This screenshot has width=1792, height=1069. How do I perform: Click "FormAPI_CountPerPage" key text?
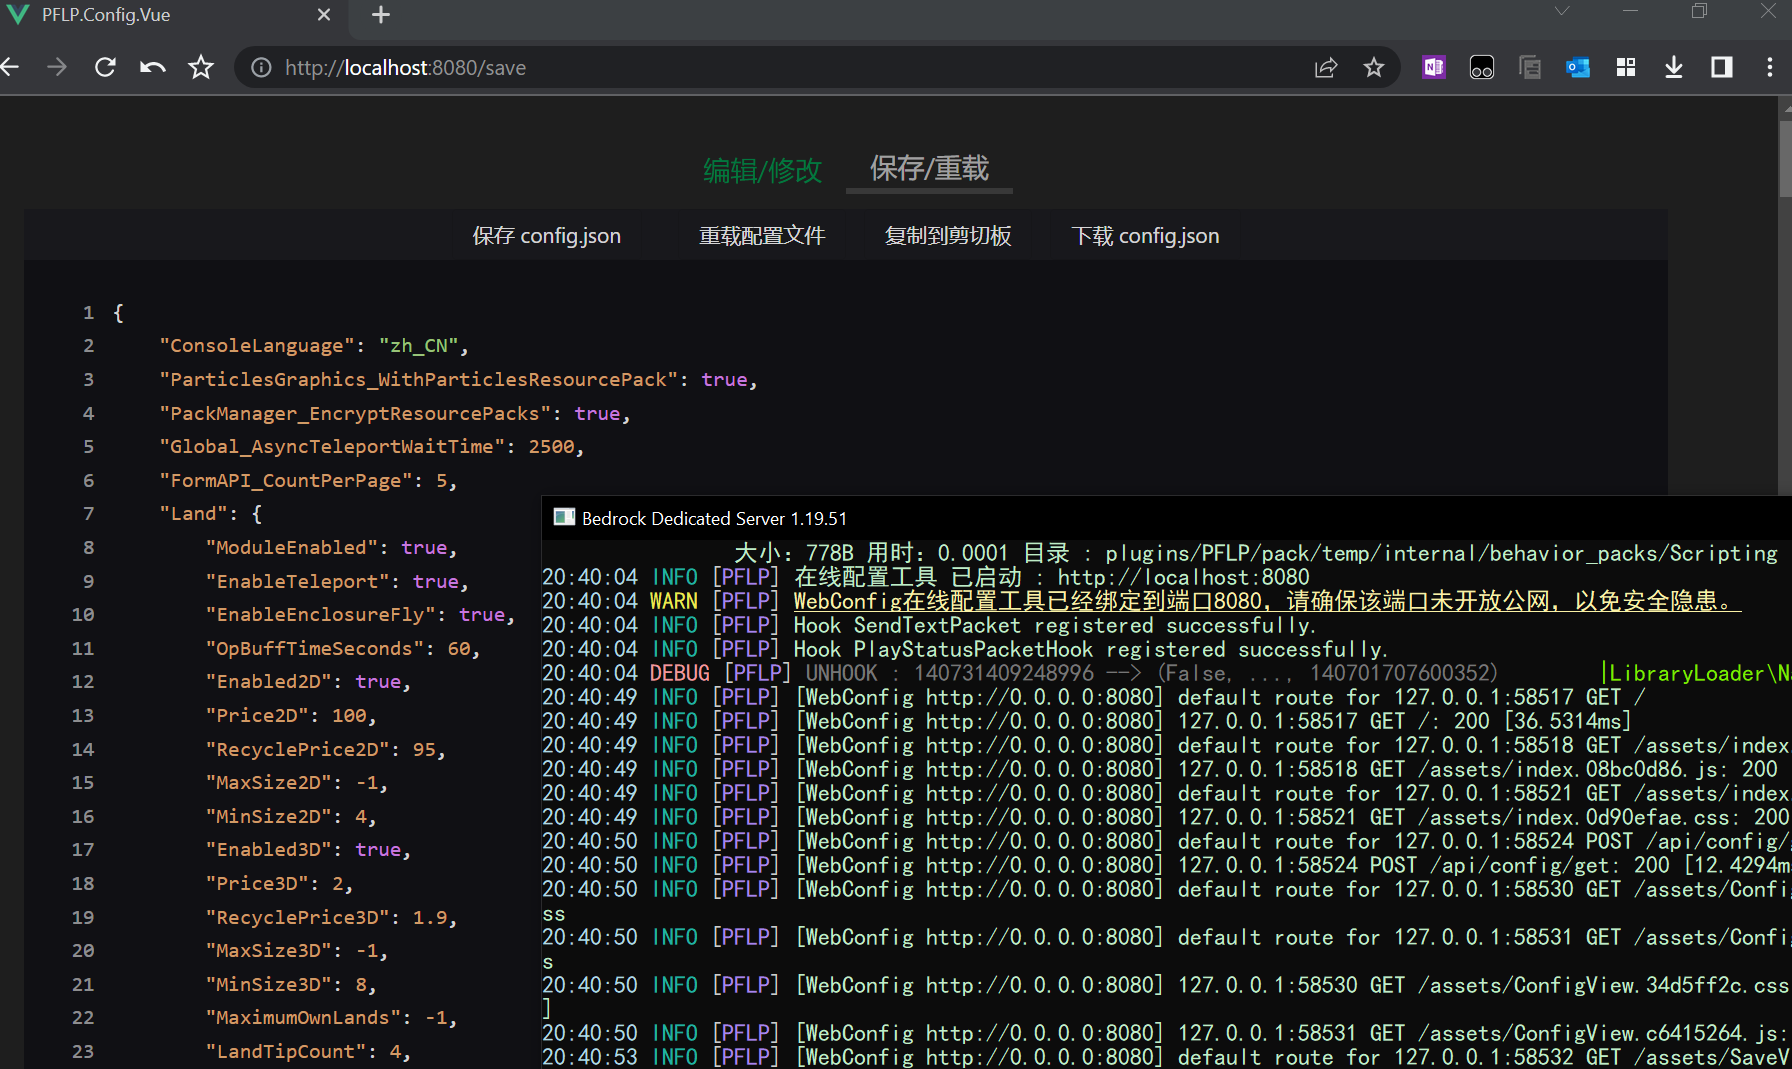pos(286,481)
